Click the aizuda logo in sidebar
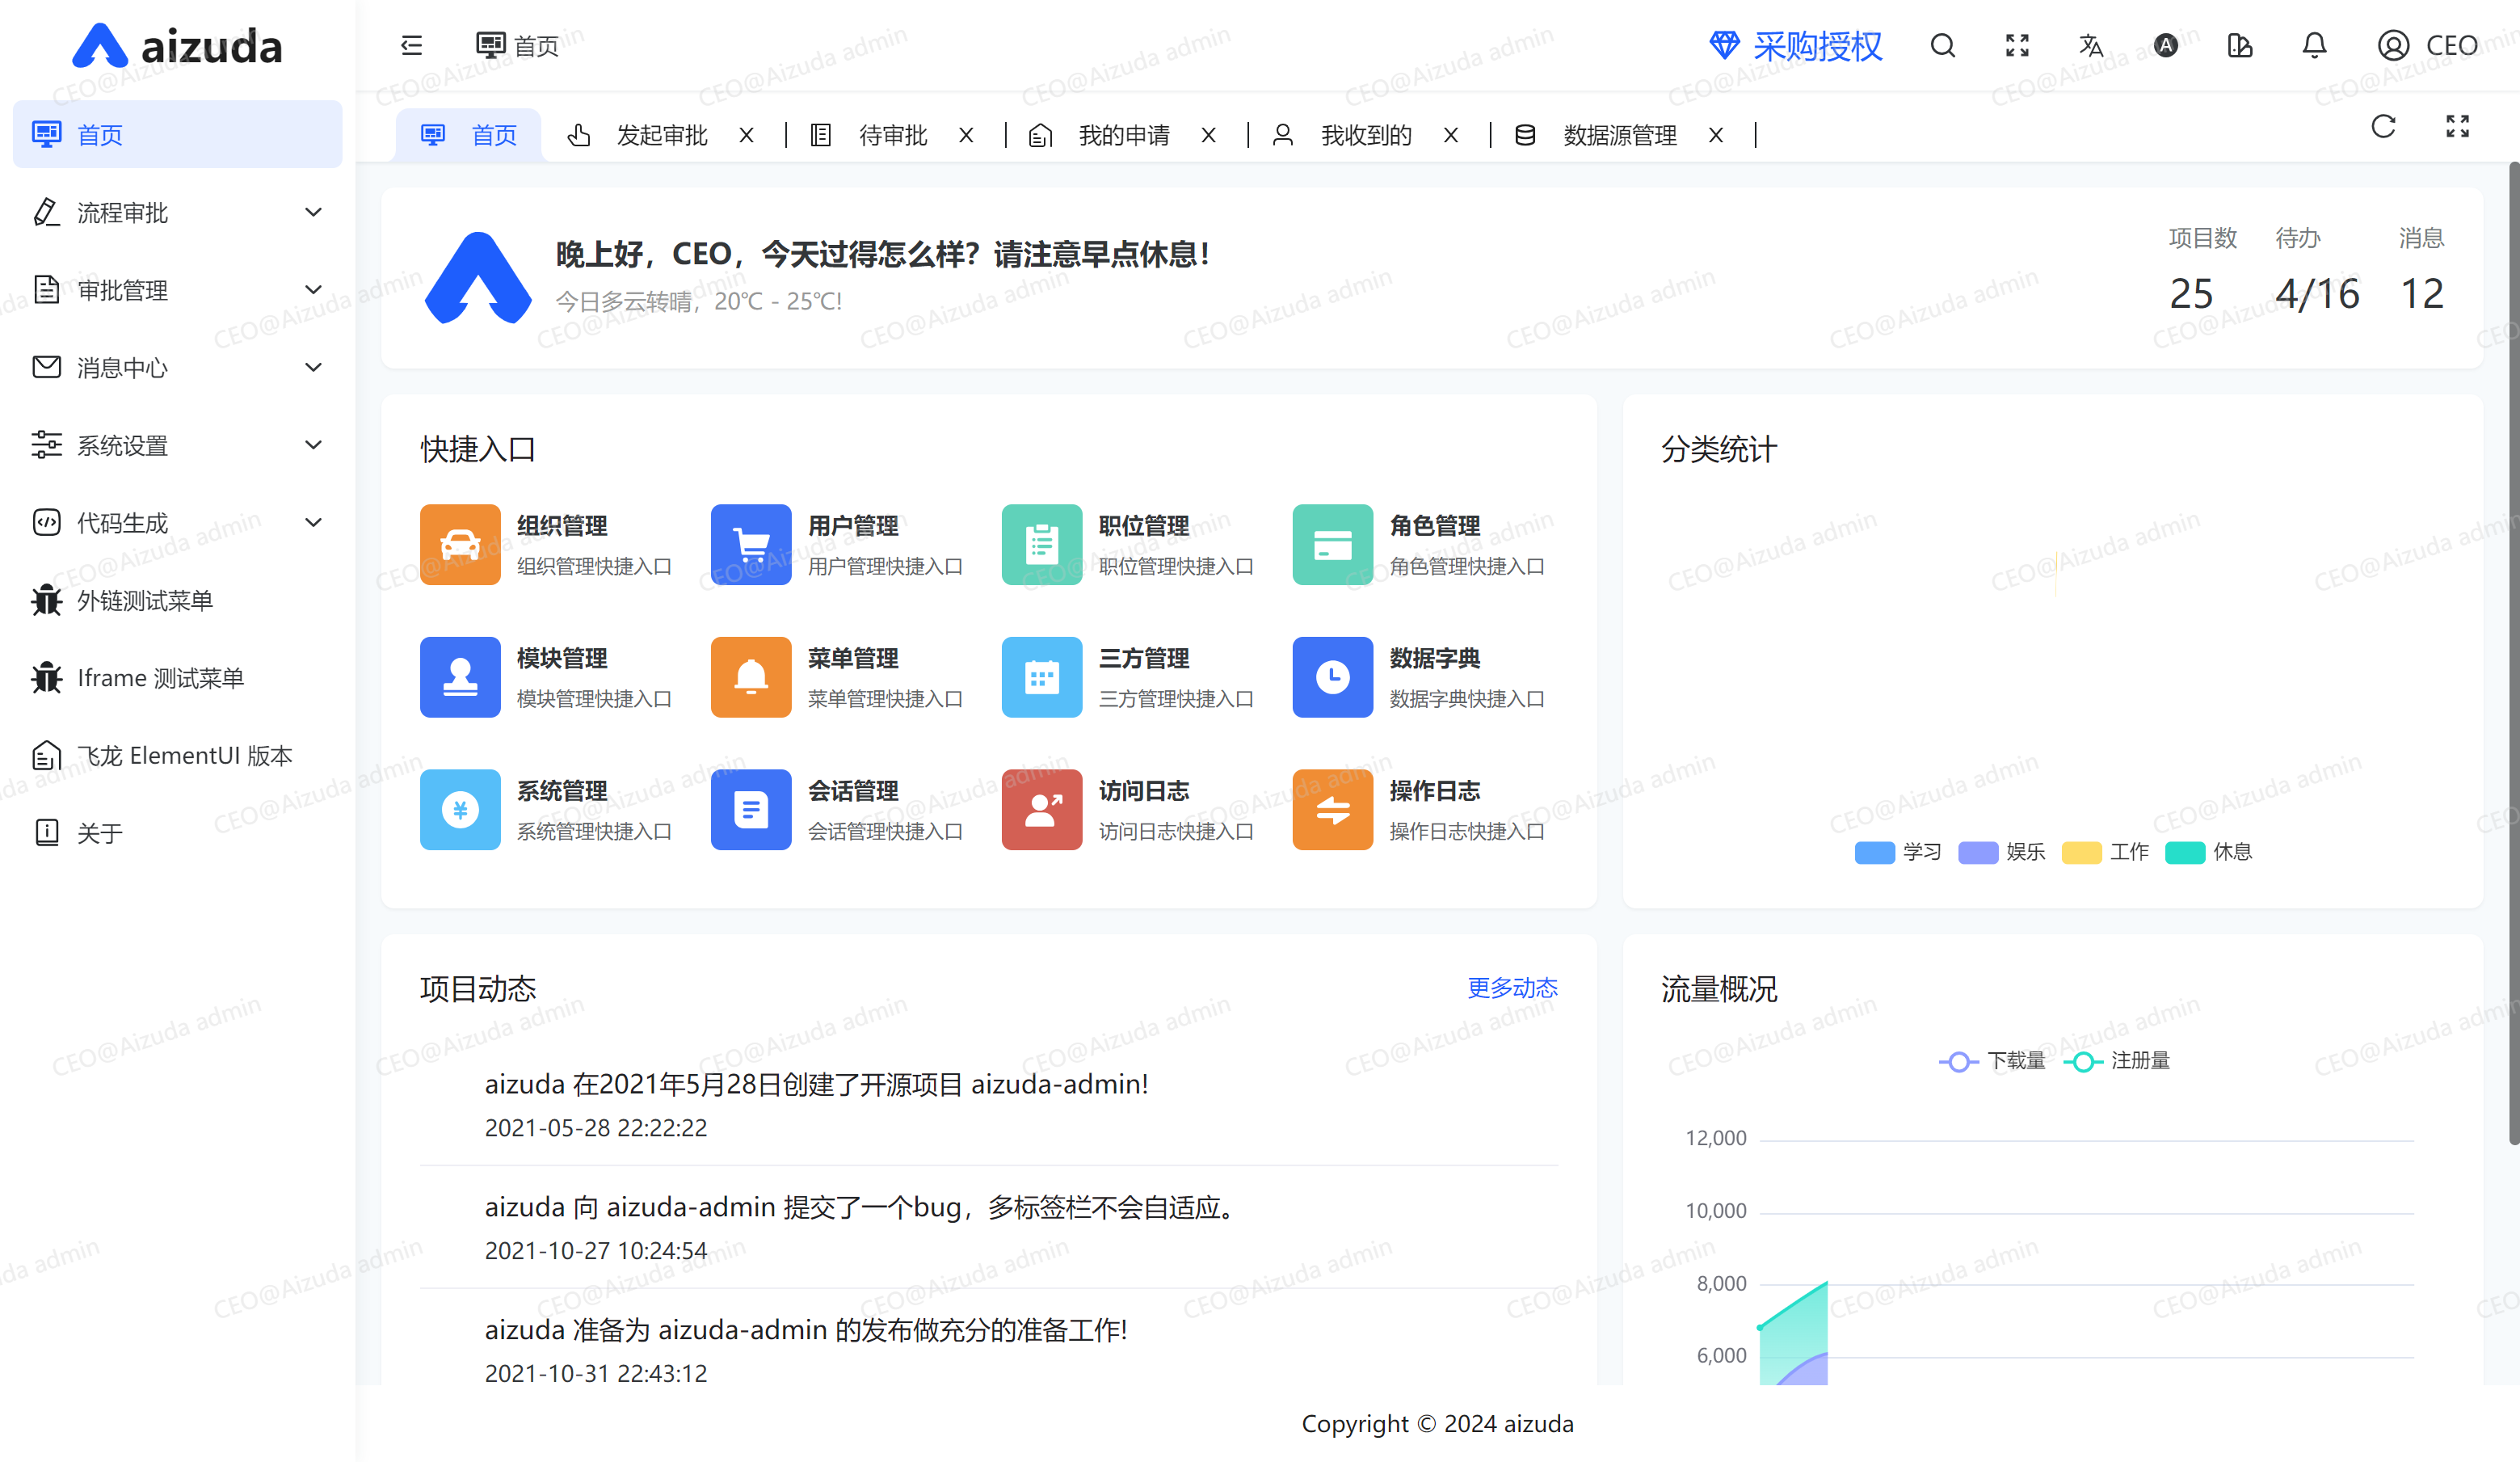 (177, 46)
